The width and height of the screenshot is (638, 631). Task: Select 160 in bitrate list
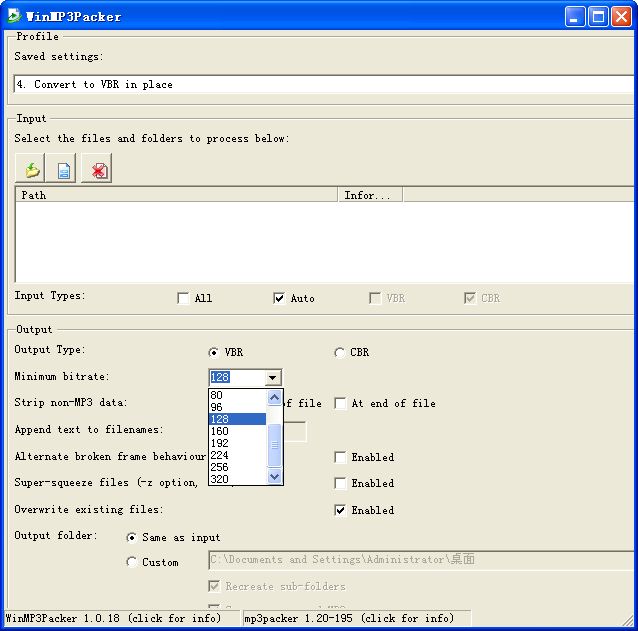[x=238, y=431]
